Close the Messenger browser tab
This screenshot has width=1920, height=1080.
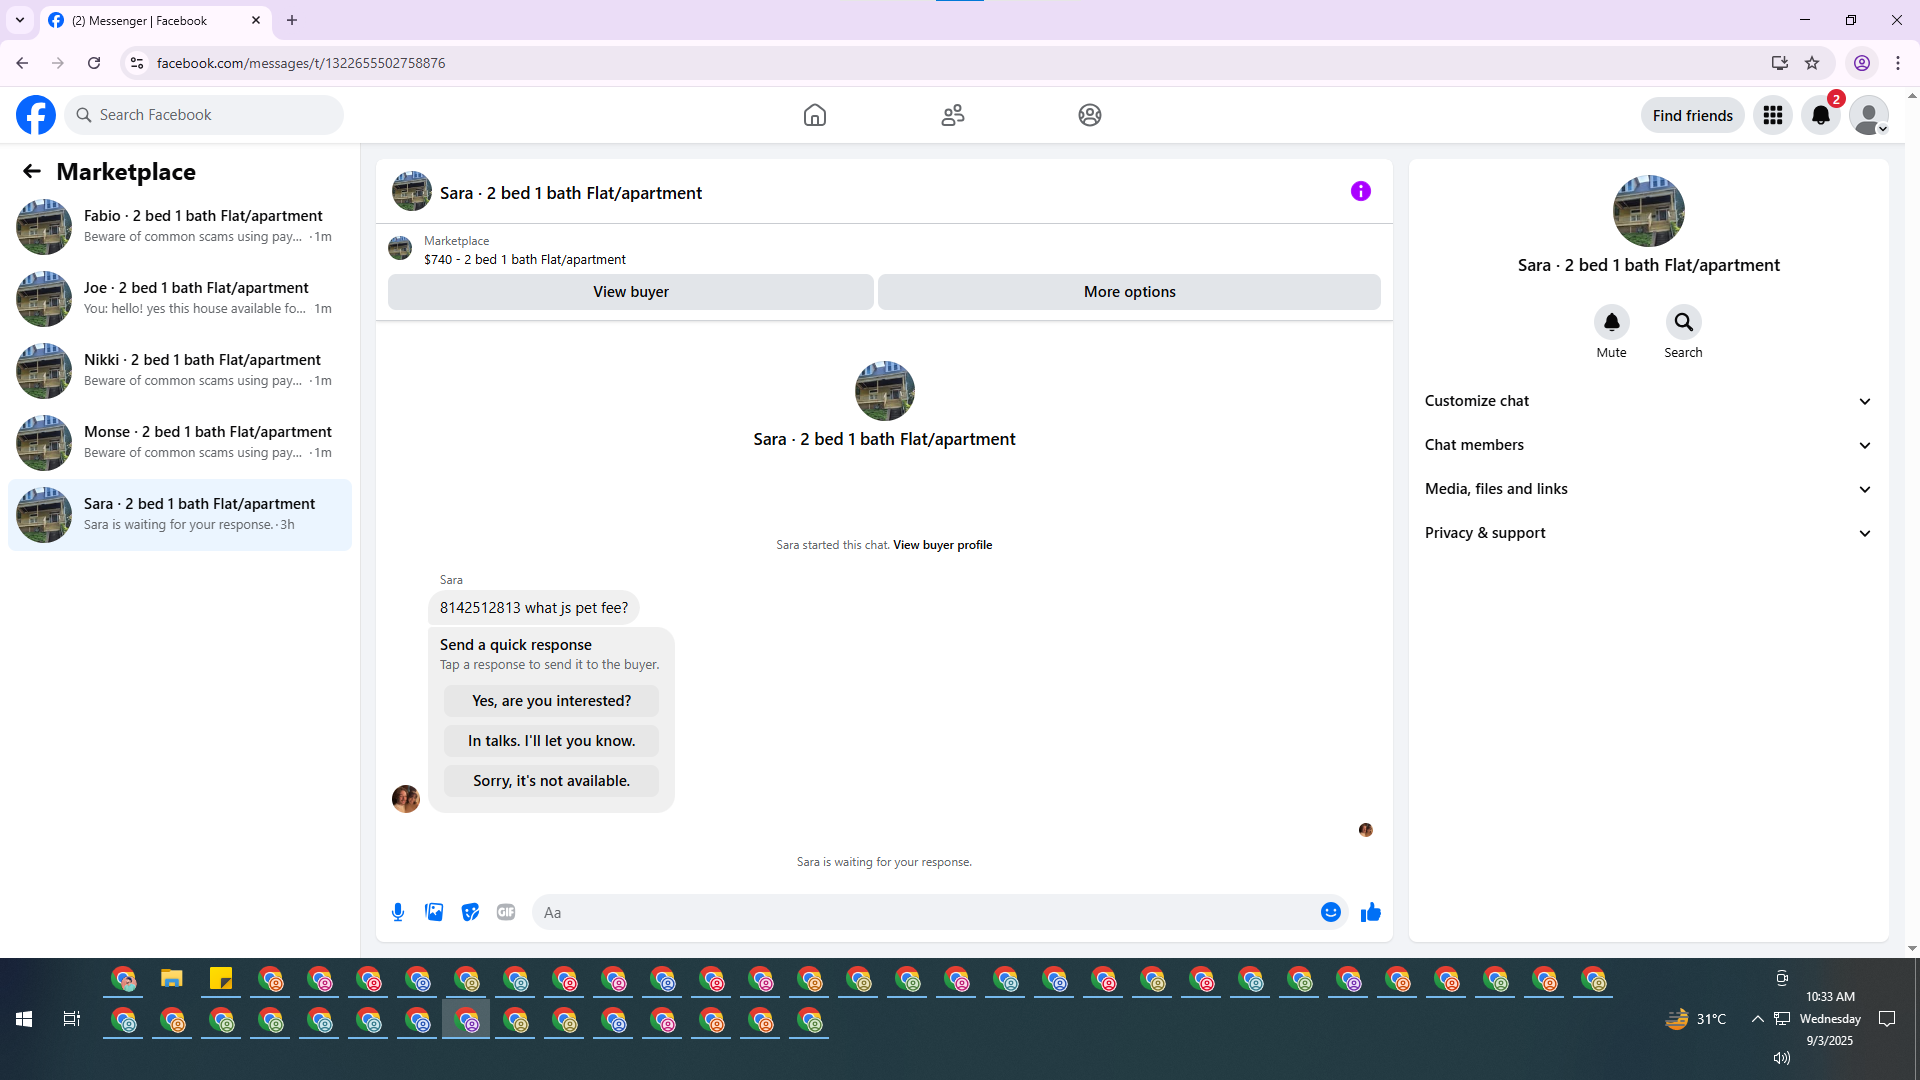pyautogui.click(x=256, y=20)
